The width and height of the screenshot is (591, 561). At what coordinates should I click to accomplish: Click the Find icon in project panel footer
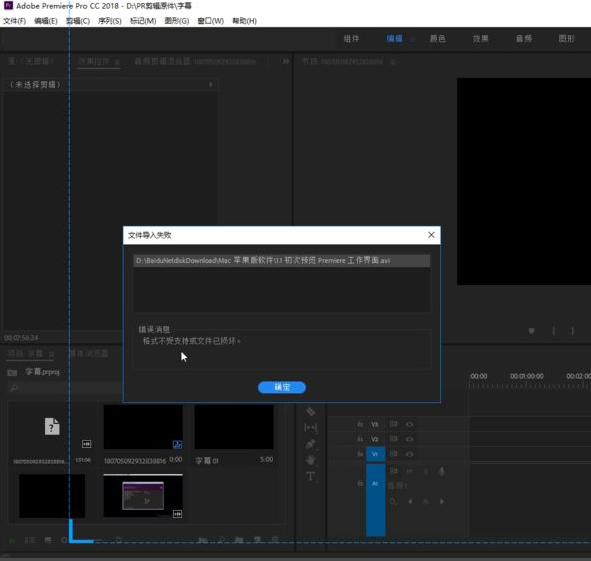[x=221, y=540]
